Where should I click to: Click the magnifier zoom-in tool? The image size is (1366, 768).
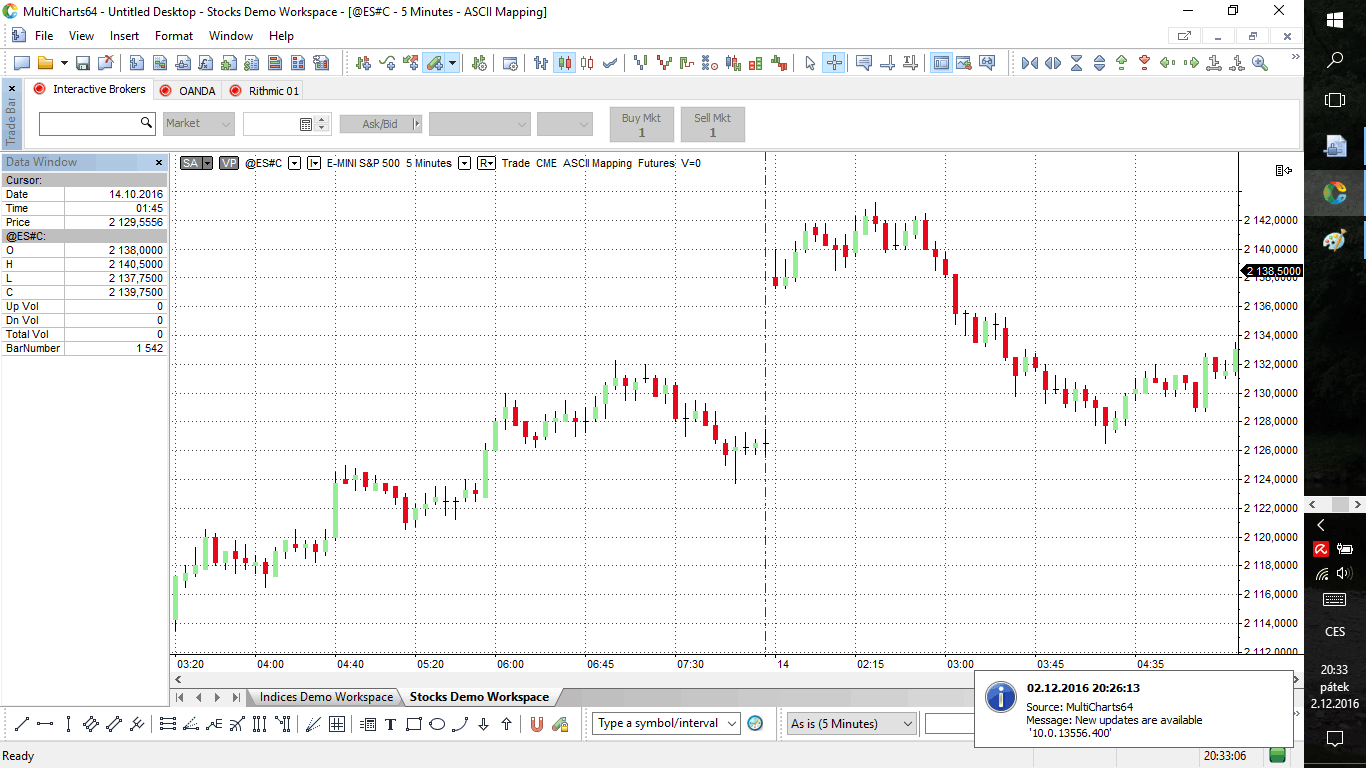point(1259,63)
